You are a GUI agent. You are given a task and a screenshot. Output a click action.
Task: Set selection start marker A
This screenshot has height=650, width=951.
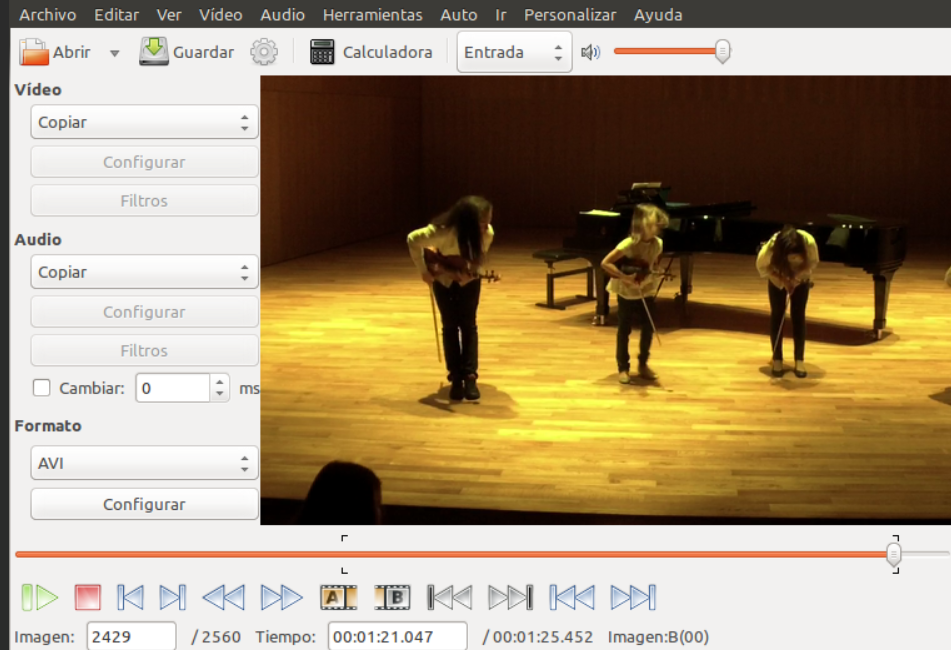click(x=338, y=597)
